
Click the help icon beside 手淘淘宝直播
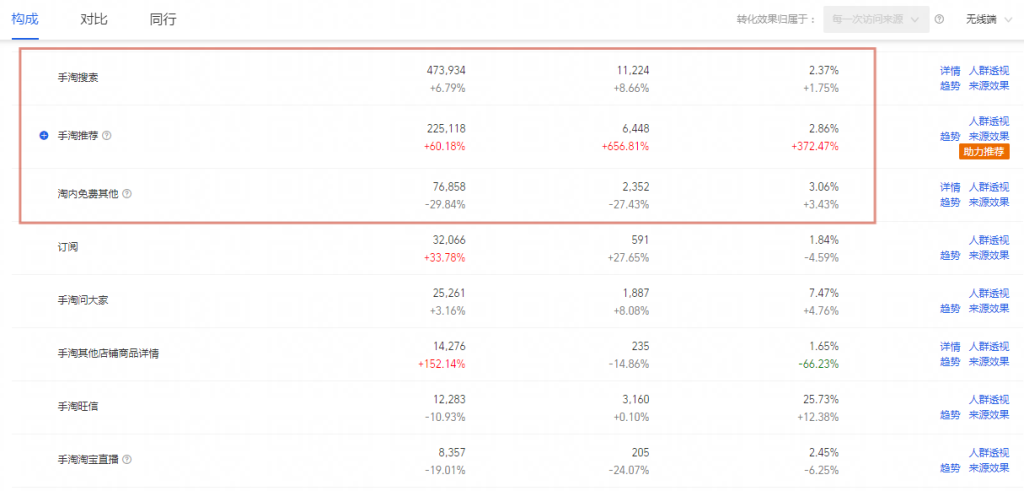point(127,460)
